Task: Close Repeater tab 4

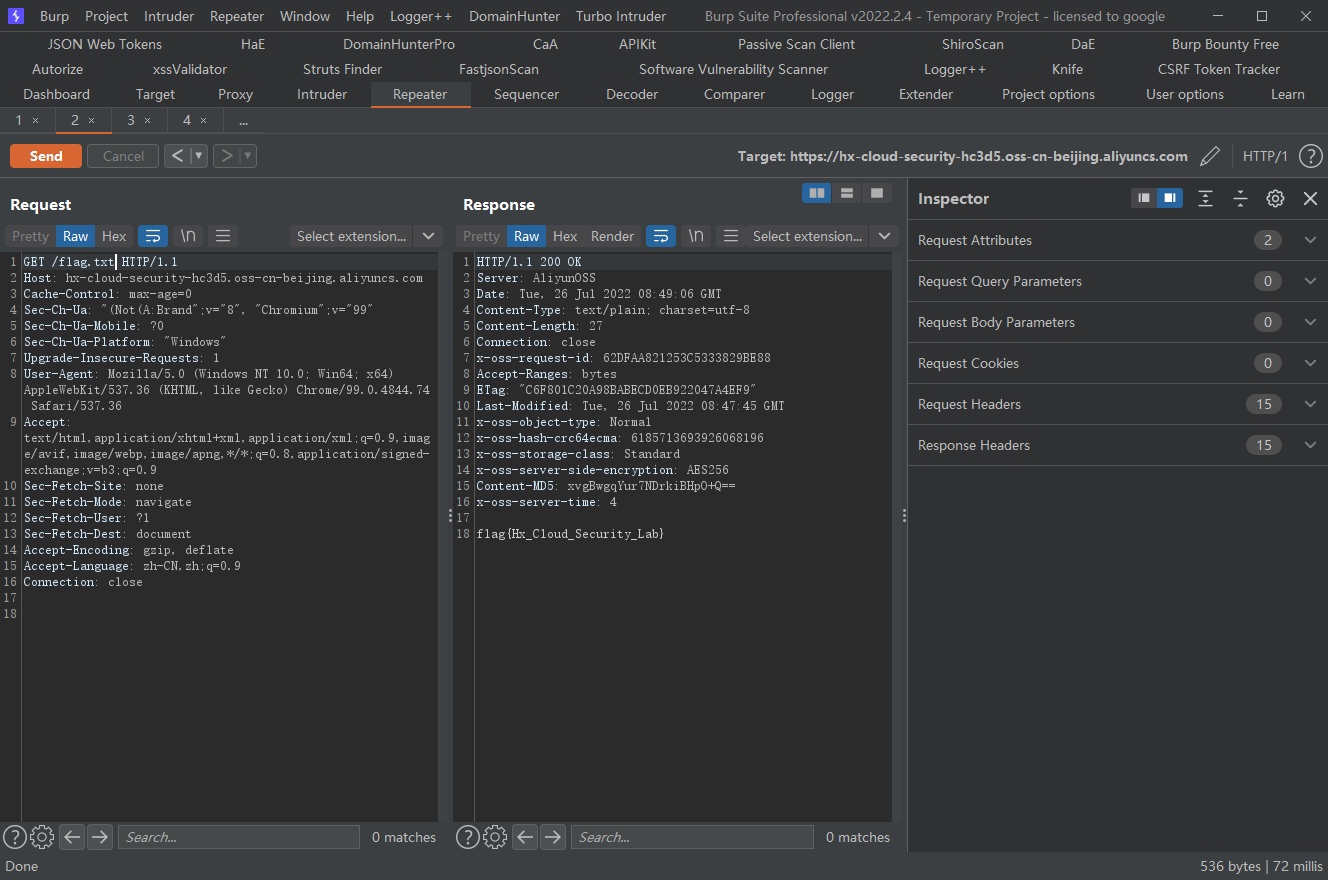Action: tap(203, 120)
